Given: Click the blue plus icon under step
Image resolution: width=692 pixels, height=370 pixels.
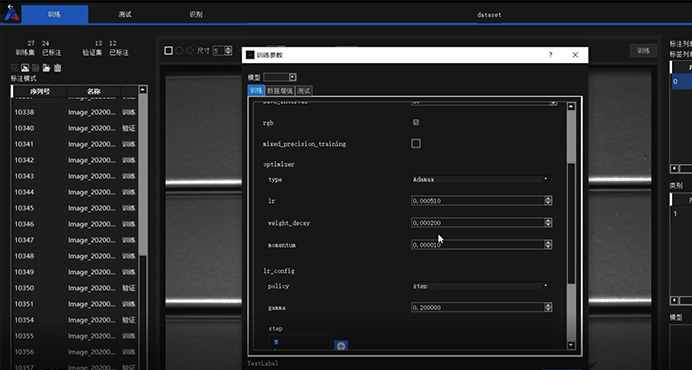Looking at the screenshot, I should [341, 346].
